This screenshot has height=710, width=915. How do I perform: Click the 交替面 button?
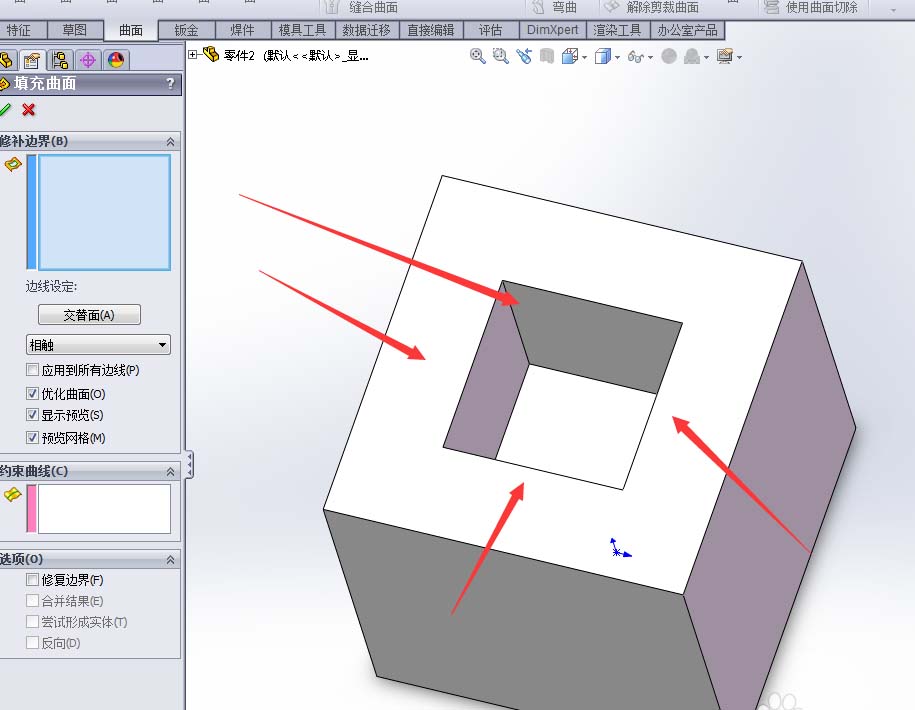coord(89,314)
